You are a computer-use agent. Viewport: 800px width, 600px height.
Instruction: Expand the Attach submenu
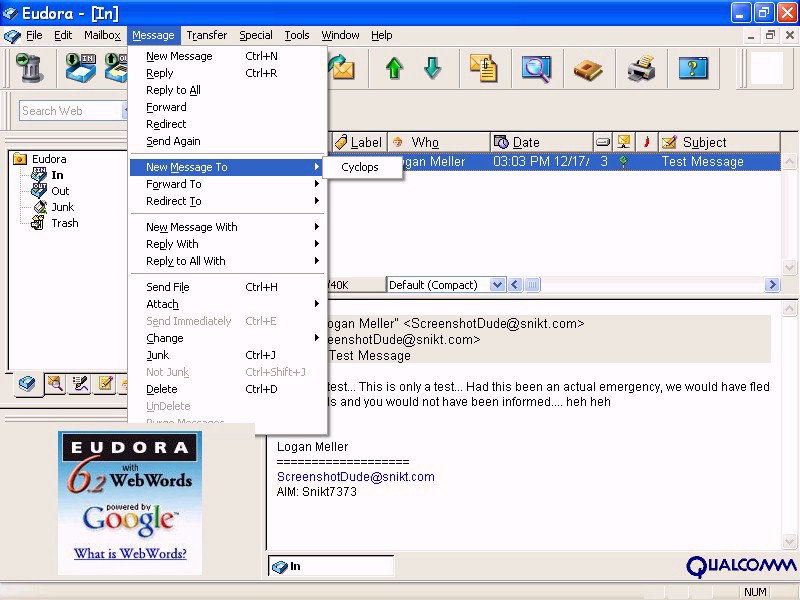[x=228, y=304]
